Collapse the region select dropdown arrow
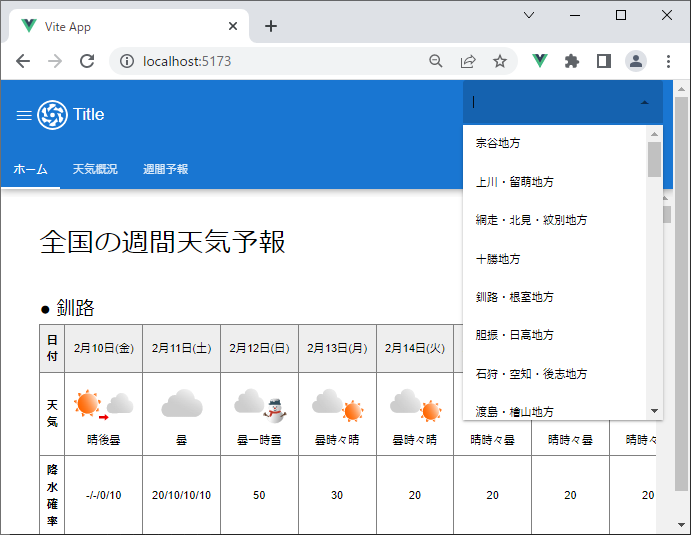Image resolution: width=691 pixels, height=535 pixels. coord(645,102)
